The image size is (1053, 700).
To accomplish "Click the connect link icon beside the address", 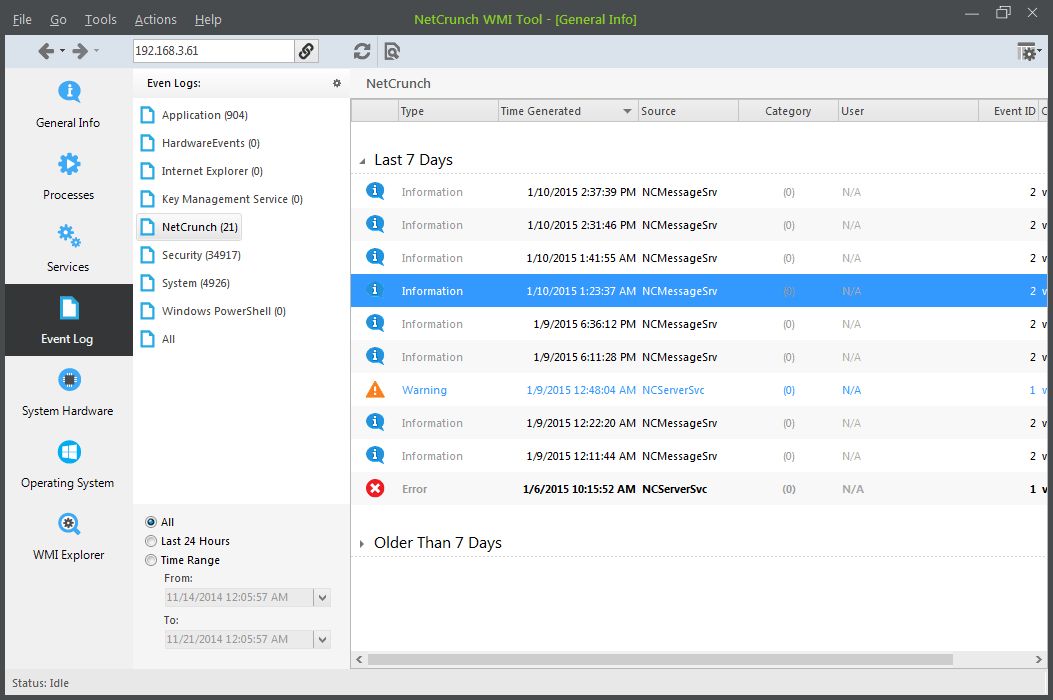I will (307, 50).
